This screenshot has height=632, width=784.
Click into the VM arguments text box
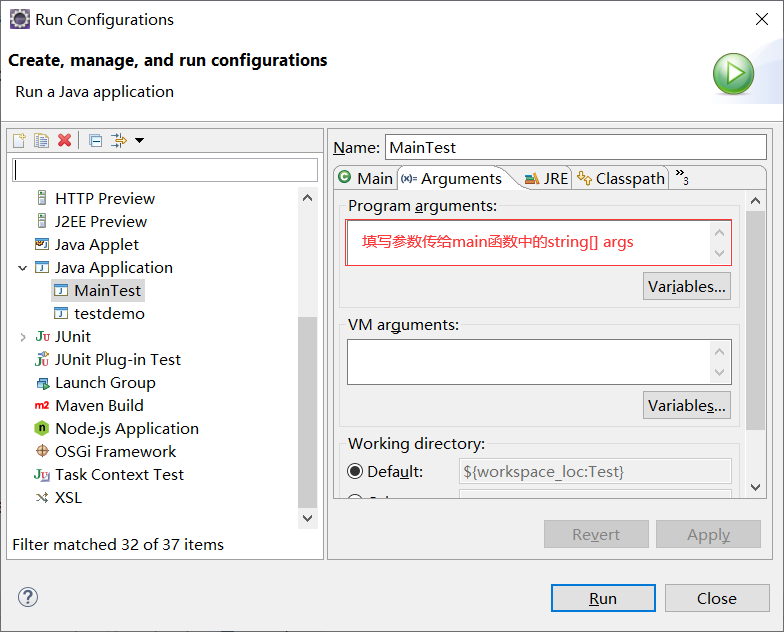(x=527, y=362)
